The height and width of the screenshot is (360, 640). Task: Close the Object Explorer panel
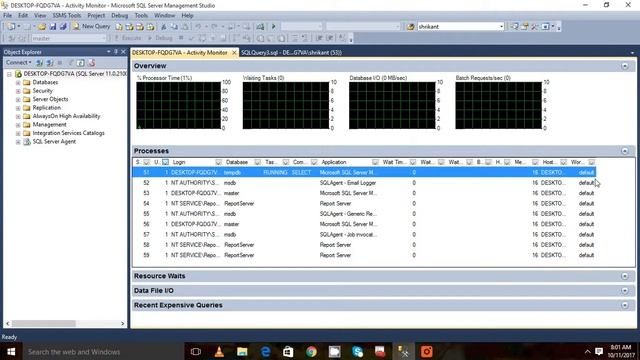[123, 52]
